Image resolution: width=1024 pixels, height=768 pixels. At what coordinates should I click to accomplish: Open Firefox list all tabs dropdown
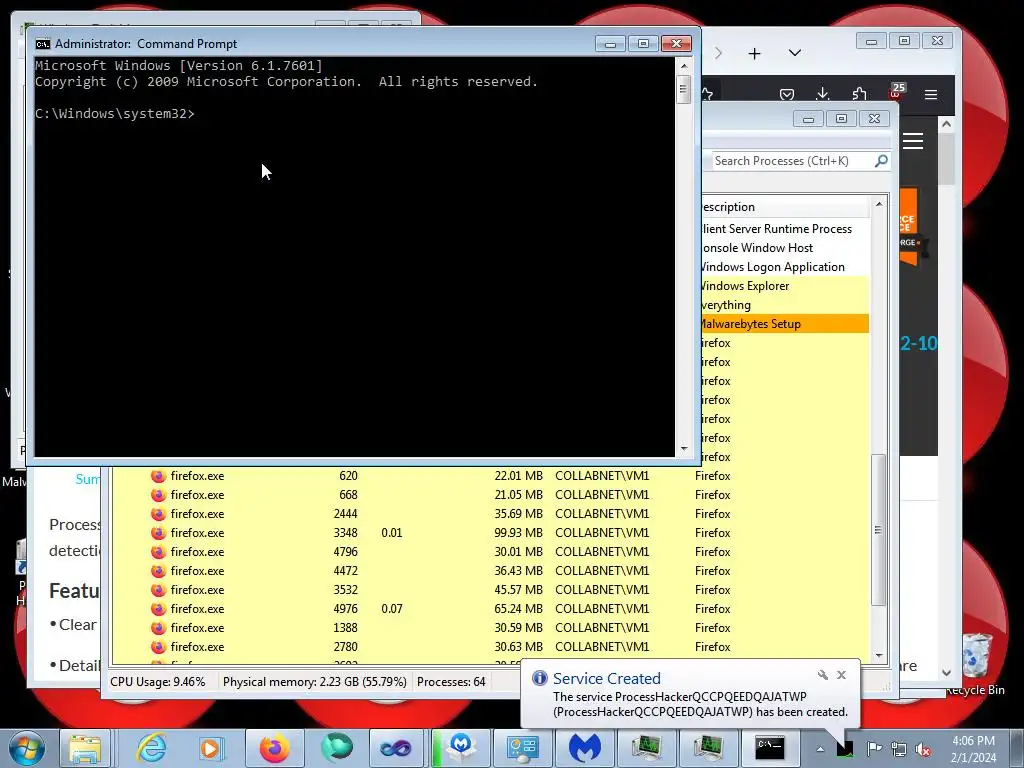(795, 53)
